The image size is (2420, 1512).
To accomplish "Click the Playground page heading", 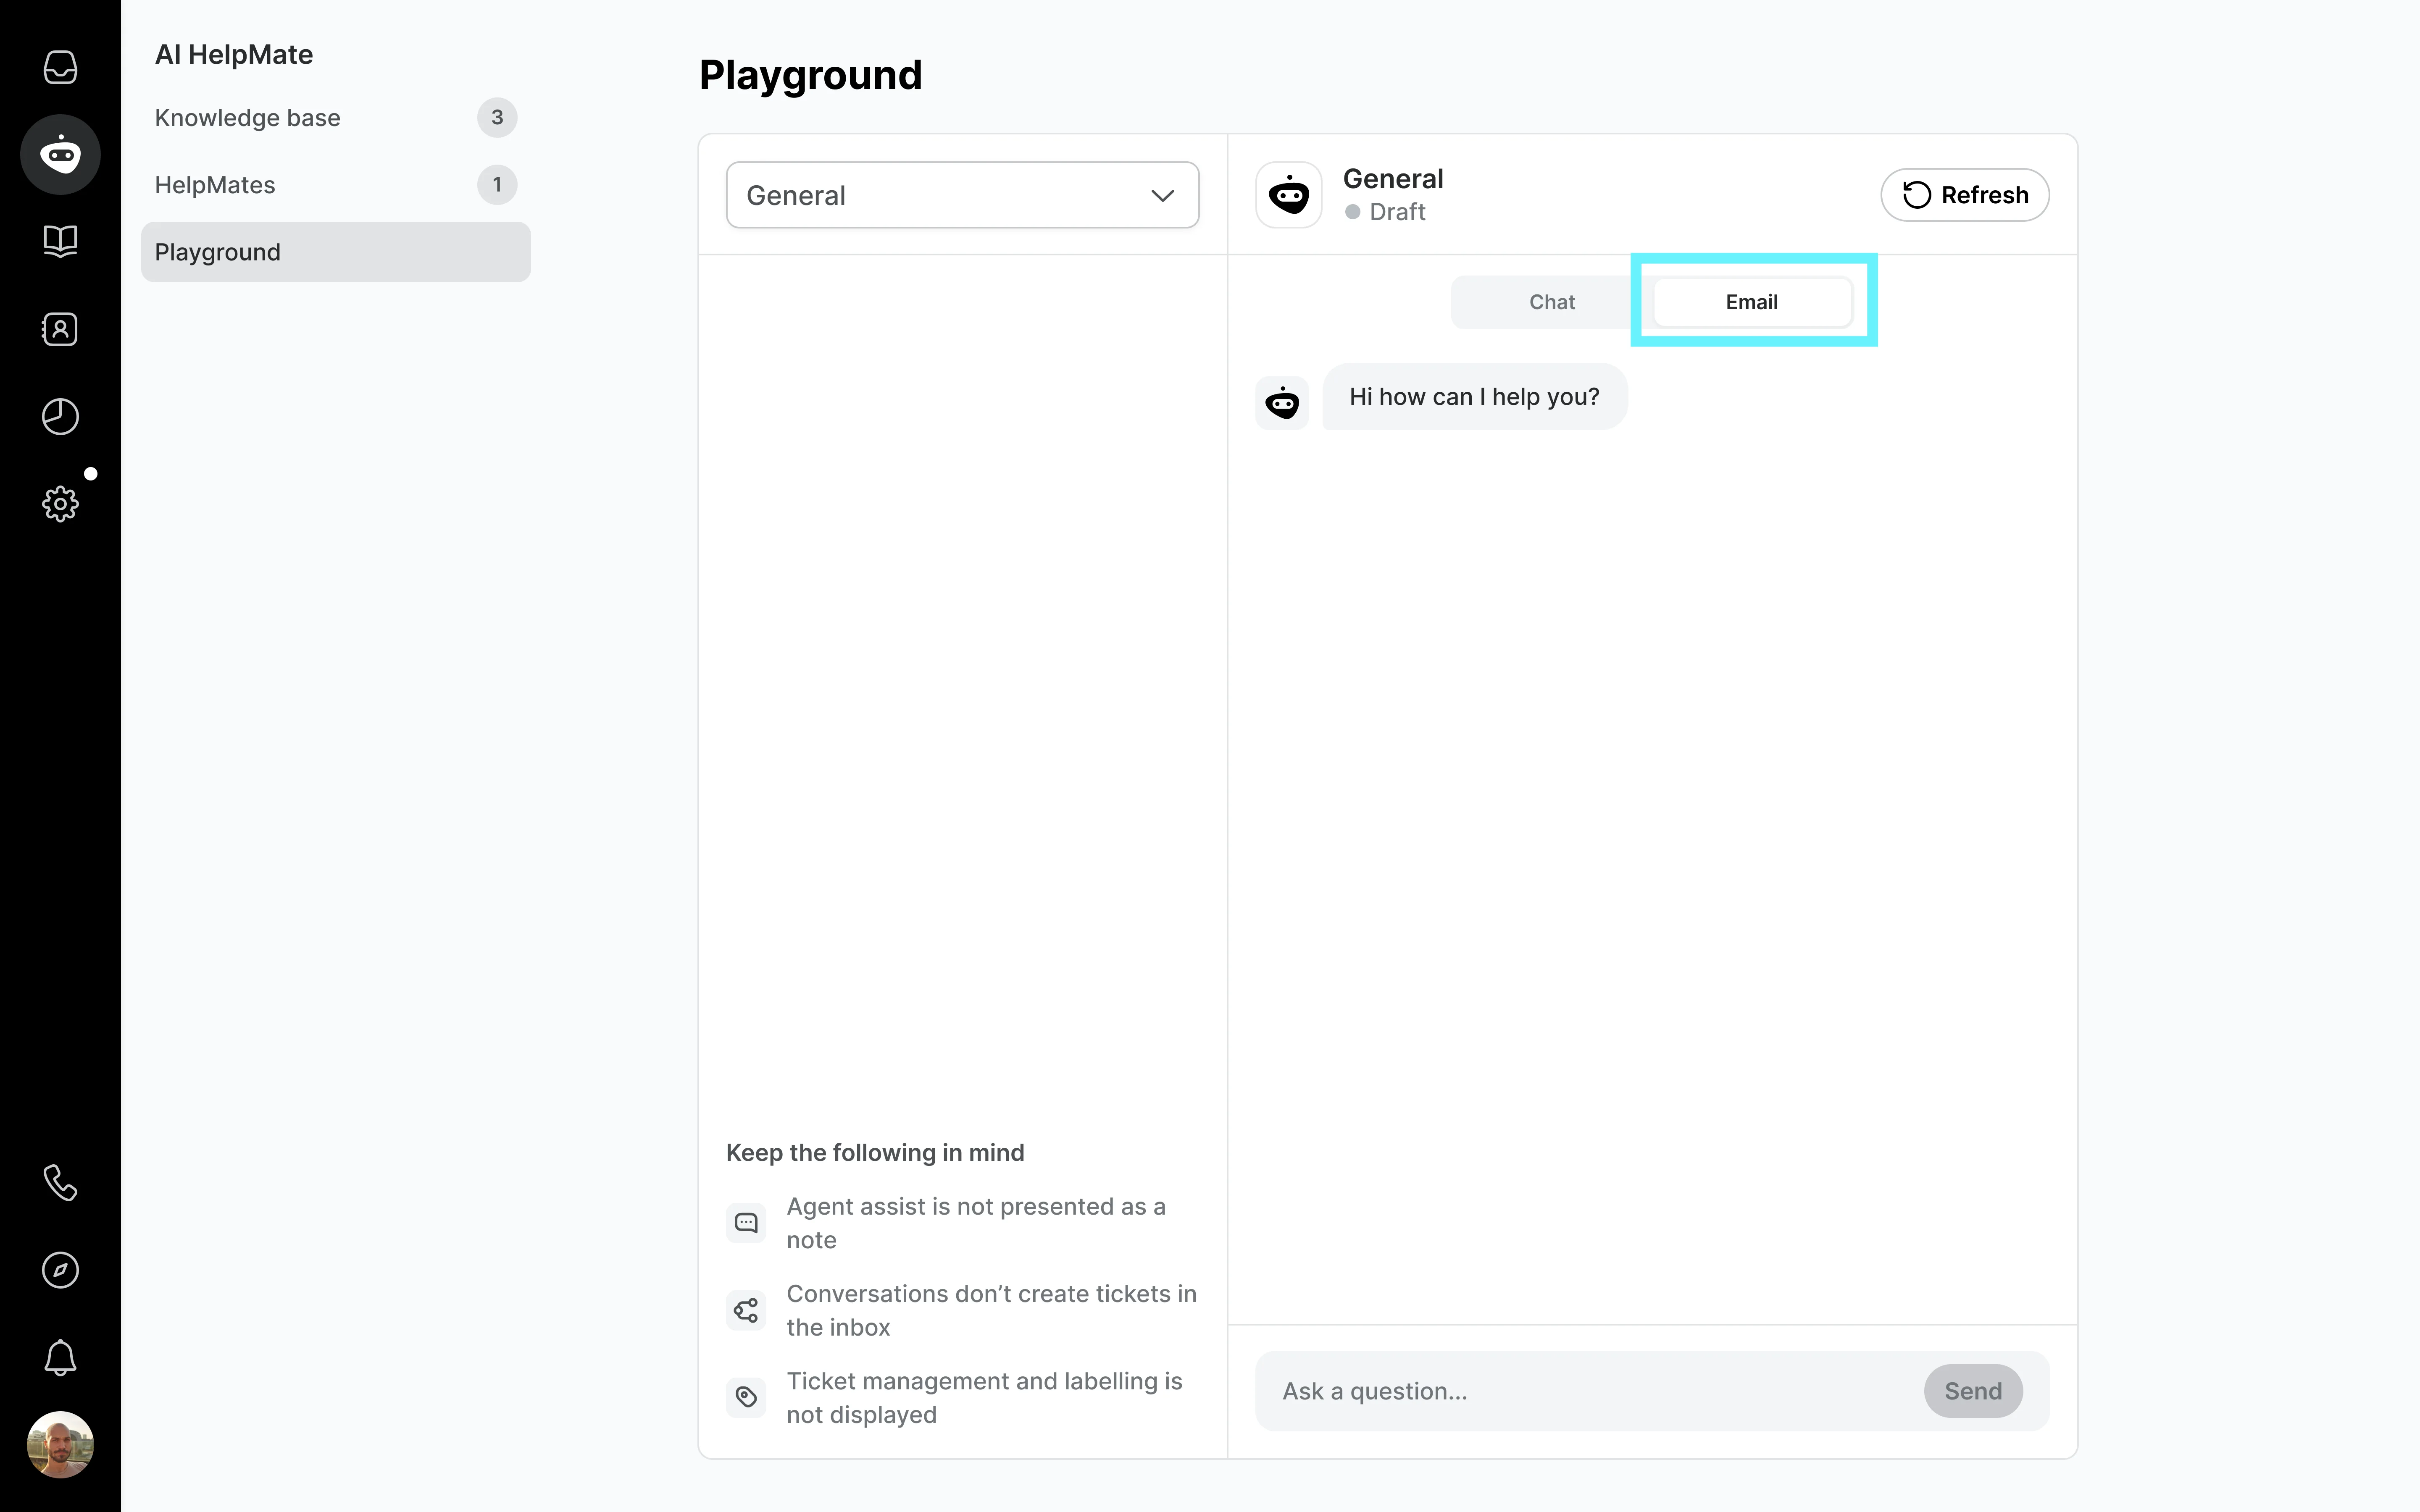I will tap(810, 75).
